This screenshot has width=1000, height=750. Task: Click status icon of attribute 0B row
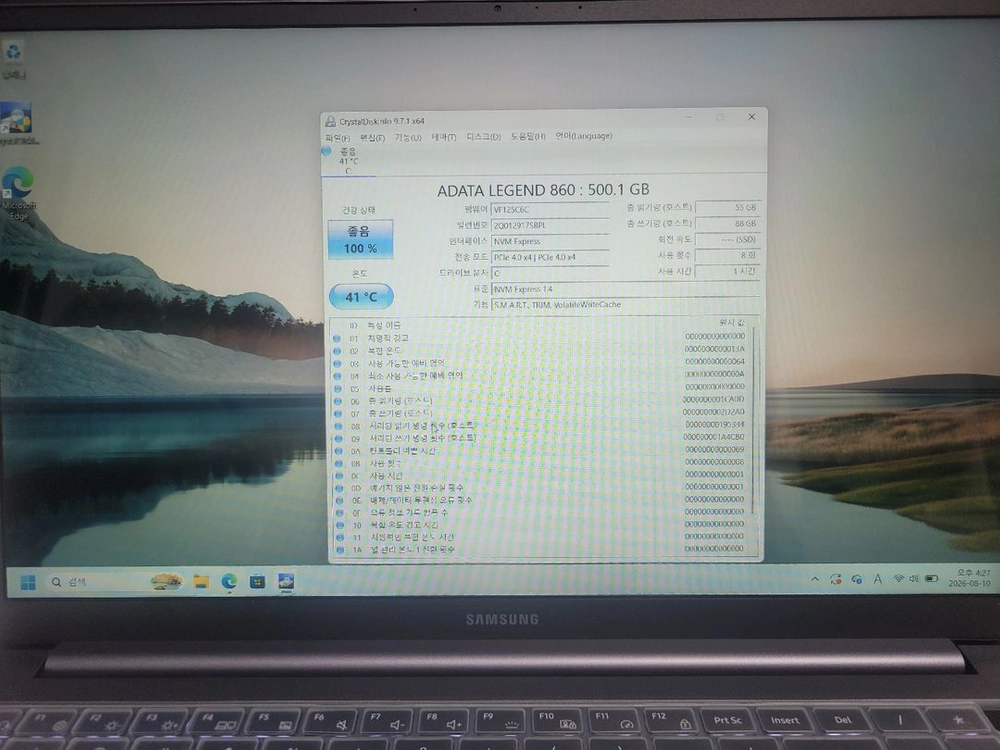[x=339, y=463]
